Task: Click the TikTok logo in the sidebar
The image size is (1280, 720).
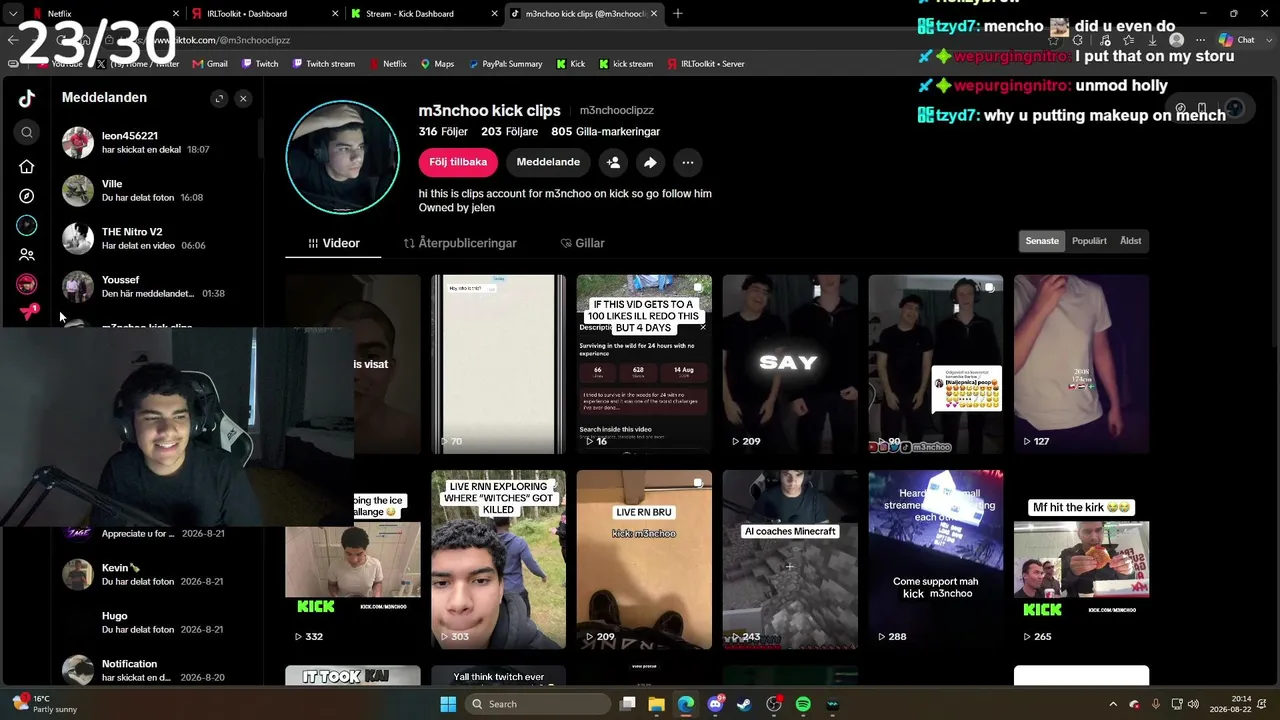Action: pos(27,98)
